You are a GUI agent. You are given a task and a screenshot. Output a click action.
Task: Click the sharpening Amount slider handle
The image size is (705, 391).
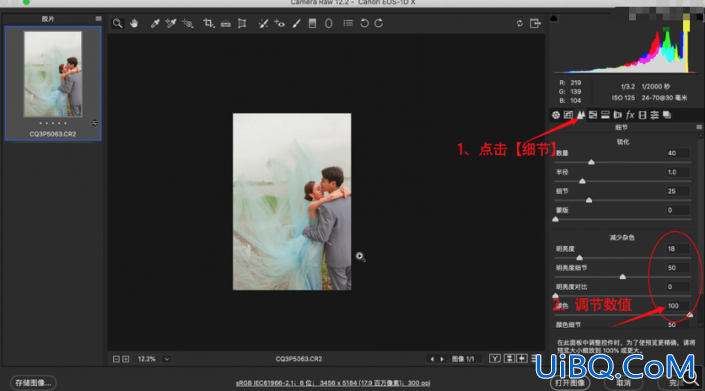pyautogui.click(x=591, y=162)
